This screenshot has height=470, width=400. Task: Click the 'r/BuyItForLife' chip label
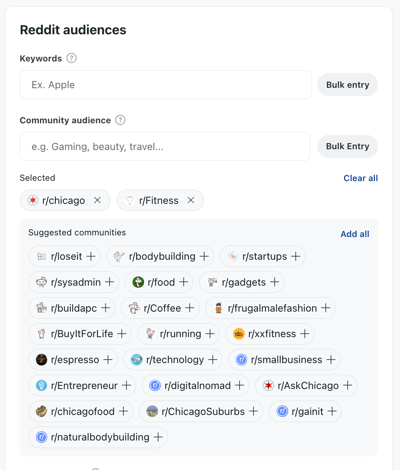tap(82, 333)
